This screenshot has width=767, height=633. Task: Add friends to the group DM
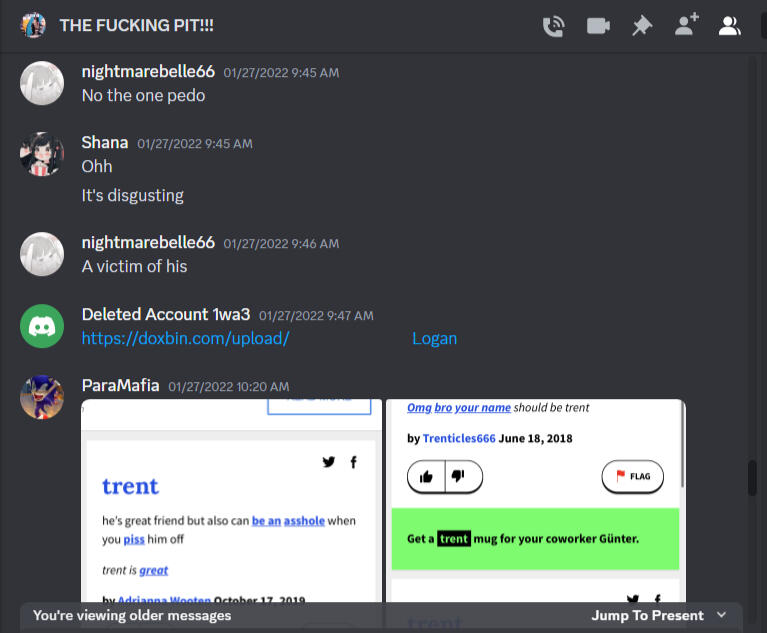tap(686, 25)
